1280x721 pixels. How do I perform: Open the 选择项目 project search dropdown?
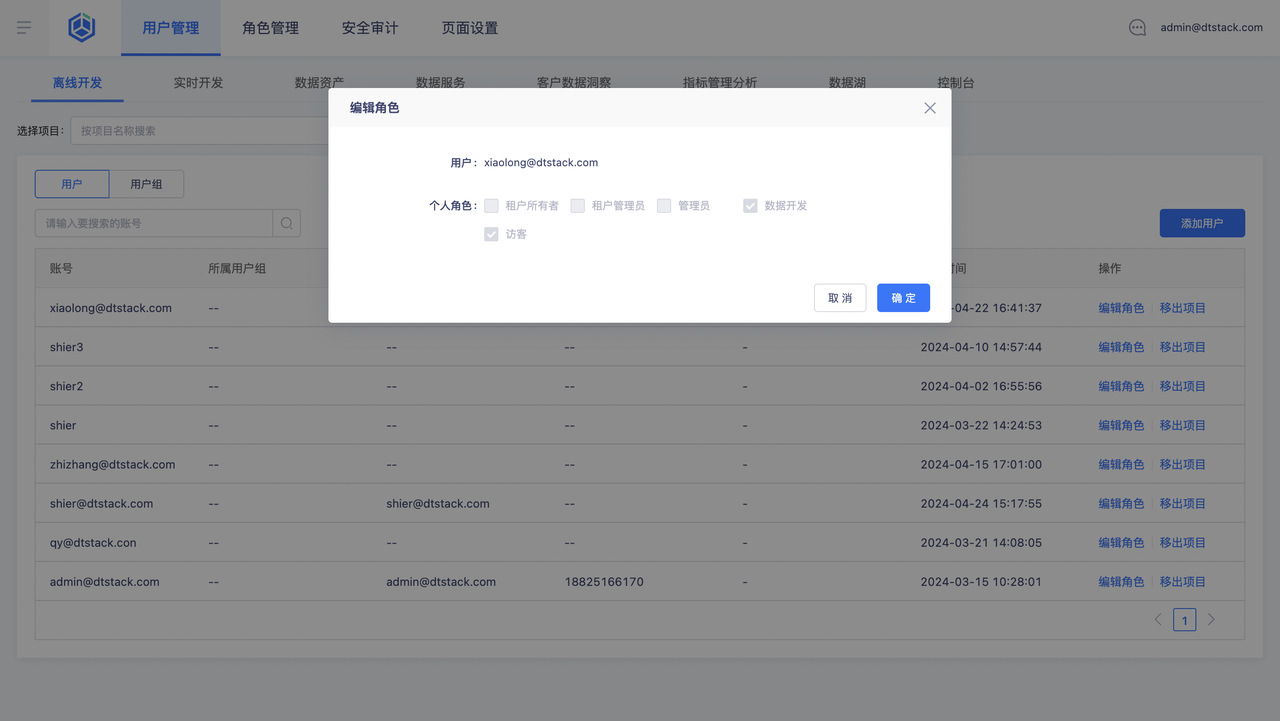200,131
